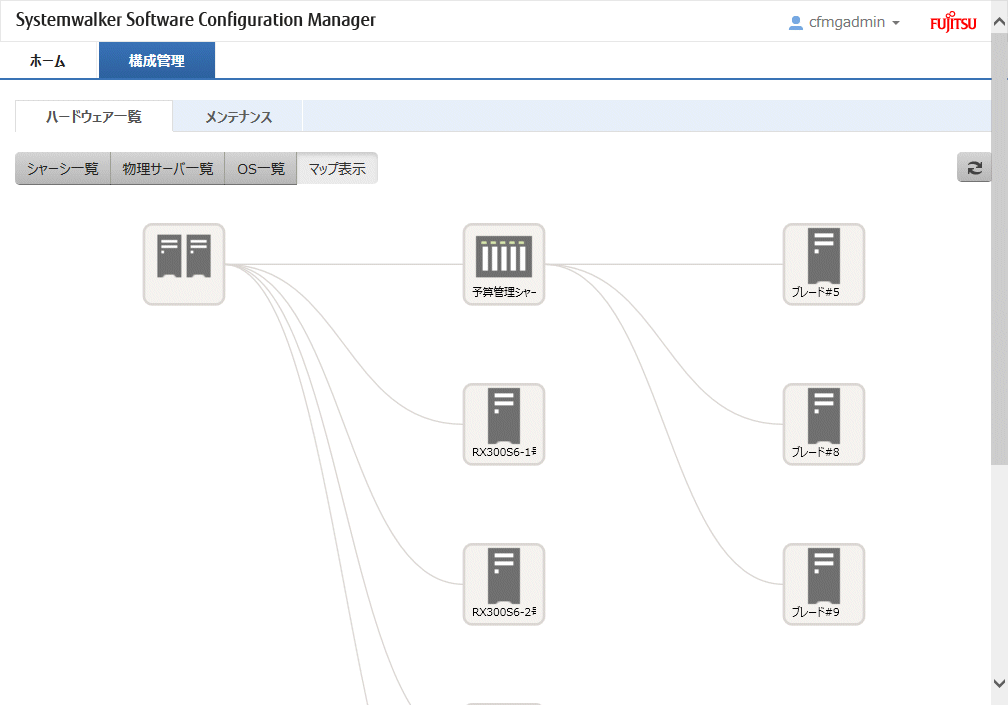Select the ブレード#8 server node
Image resolution: width=1008 pixels, height=705 pixels.
824,424
